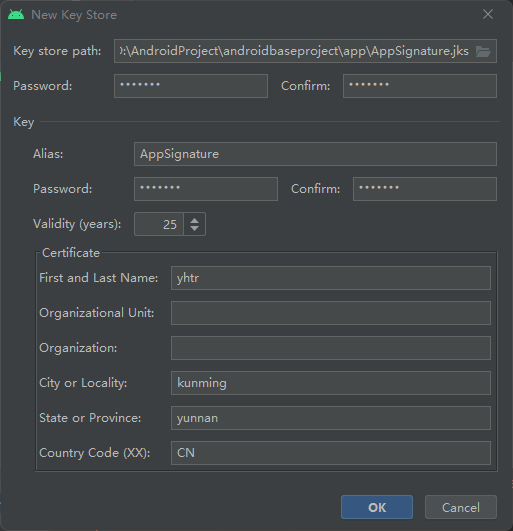This screenshot has width=513, height=531.
Task: Click the empty Organization field
Action: pyautogui.click(x=331, y=348)
